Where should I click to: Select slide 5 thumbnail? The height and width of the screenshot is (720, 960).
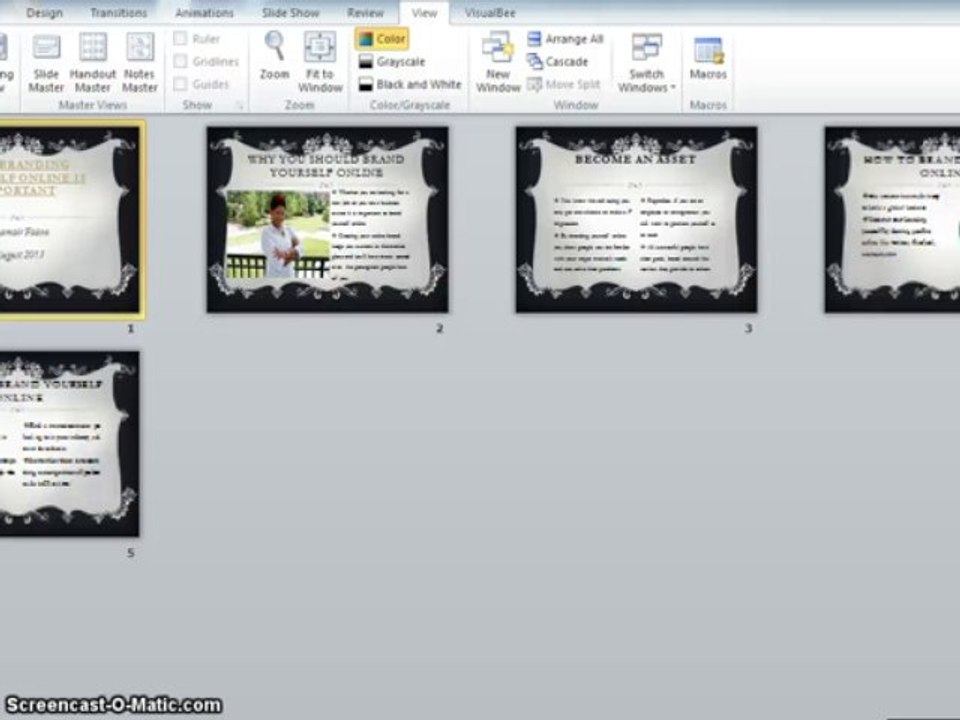[69, 444]
